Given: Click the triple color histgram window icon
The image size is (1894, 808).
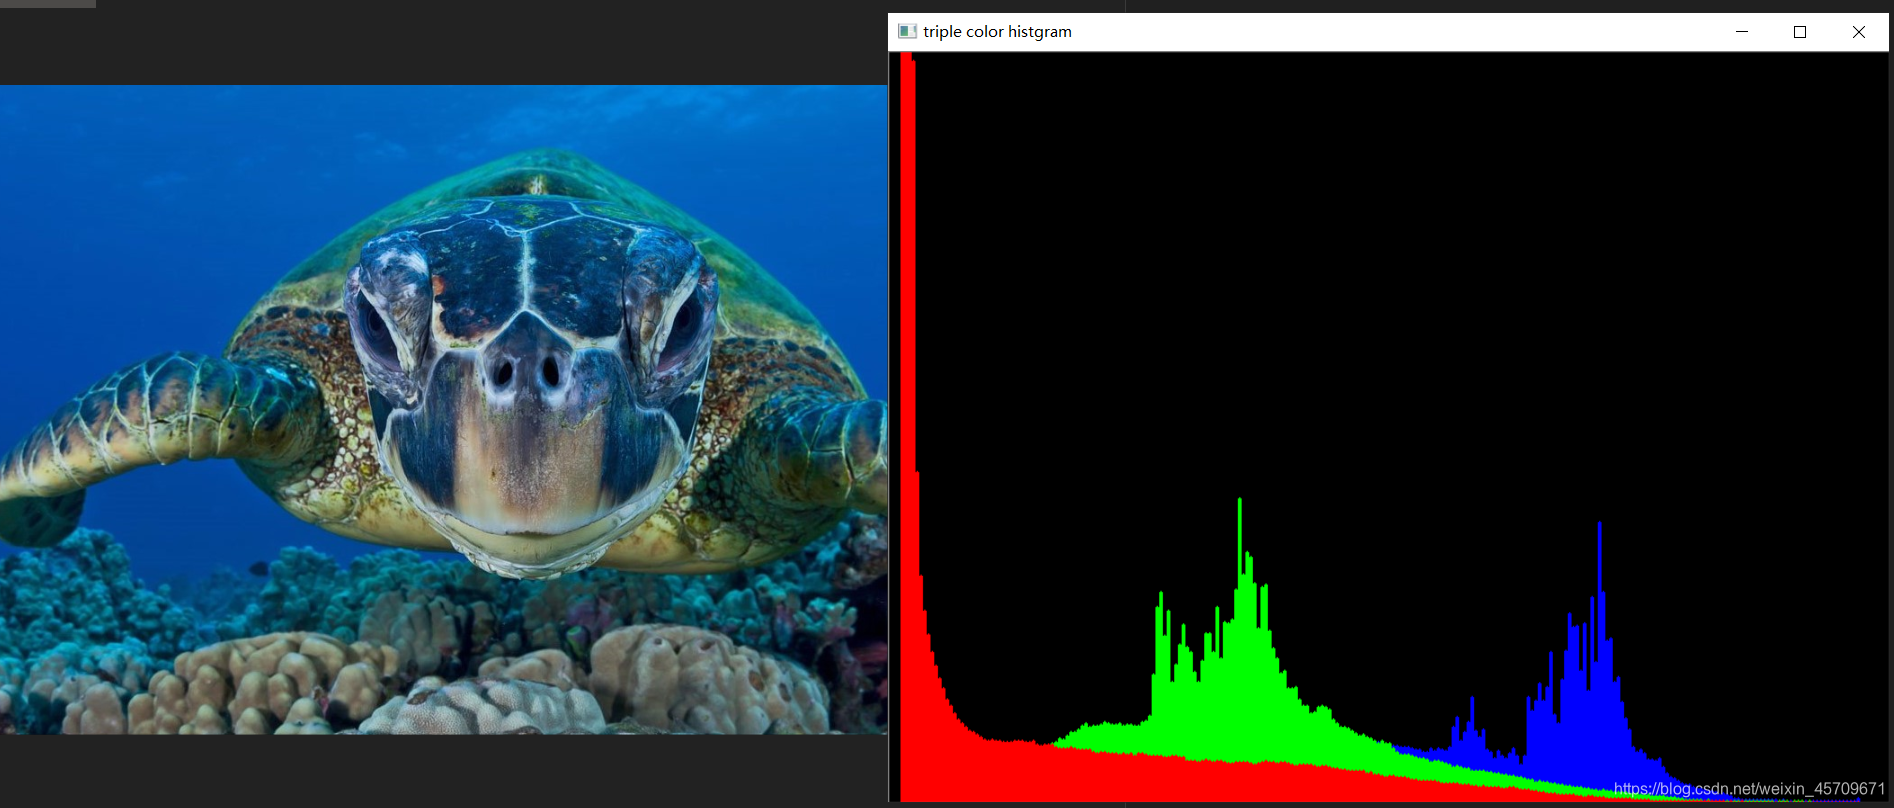Looking at the screenshot, I should tap(907, 32).
